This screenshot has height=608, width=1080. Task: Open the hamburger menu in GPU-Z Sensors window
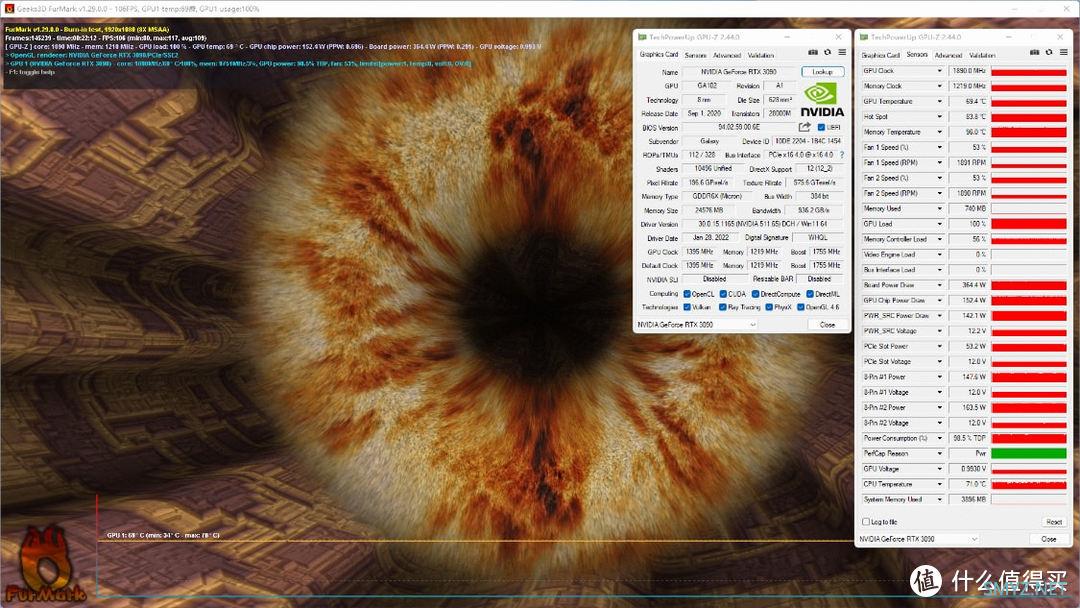click(x=1063, y=52)
